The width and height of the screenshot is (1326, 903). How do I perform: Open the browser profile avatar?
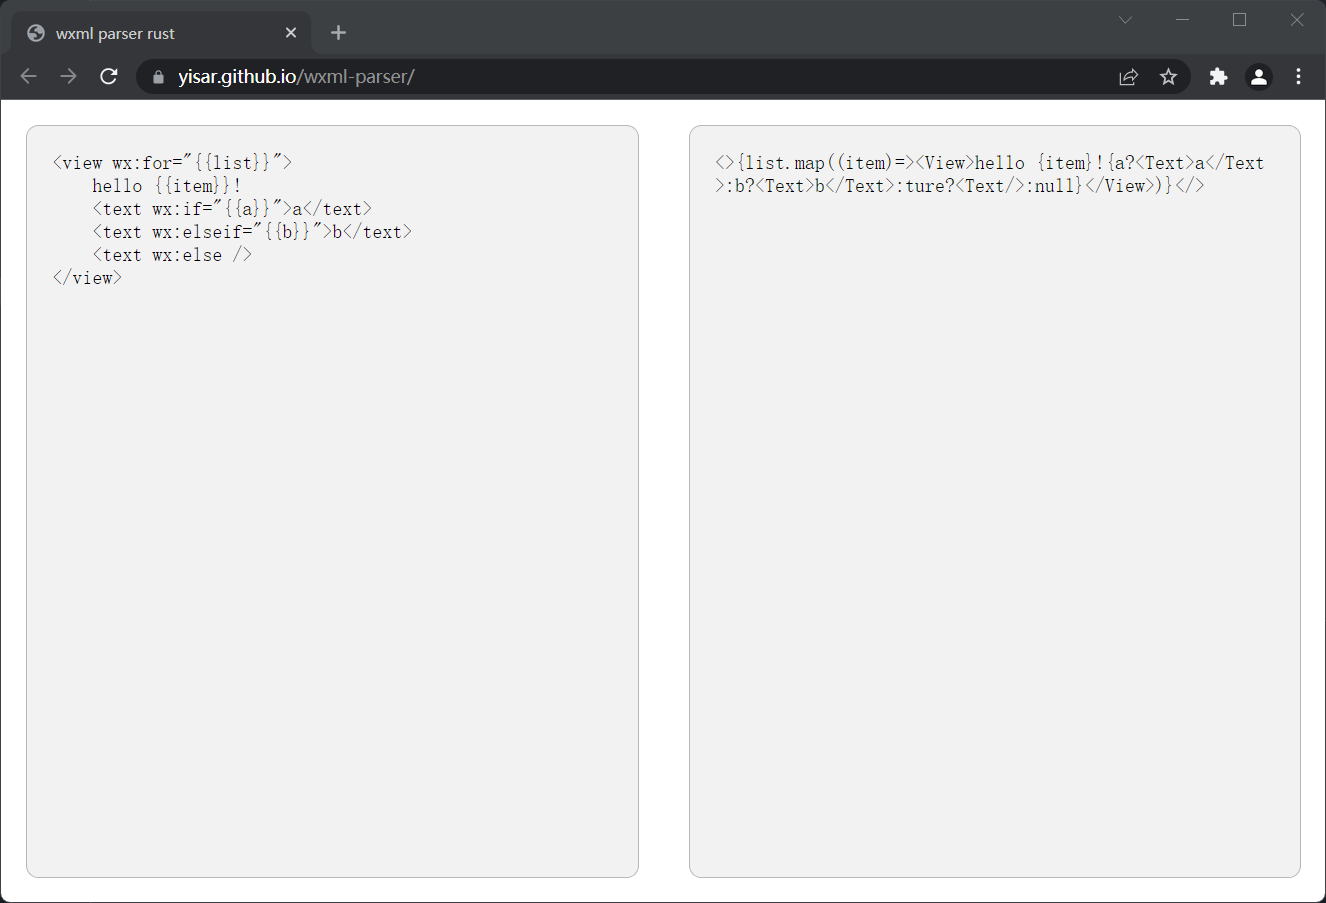[1258, 76]
